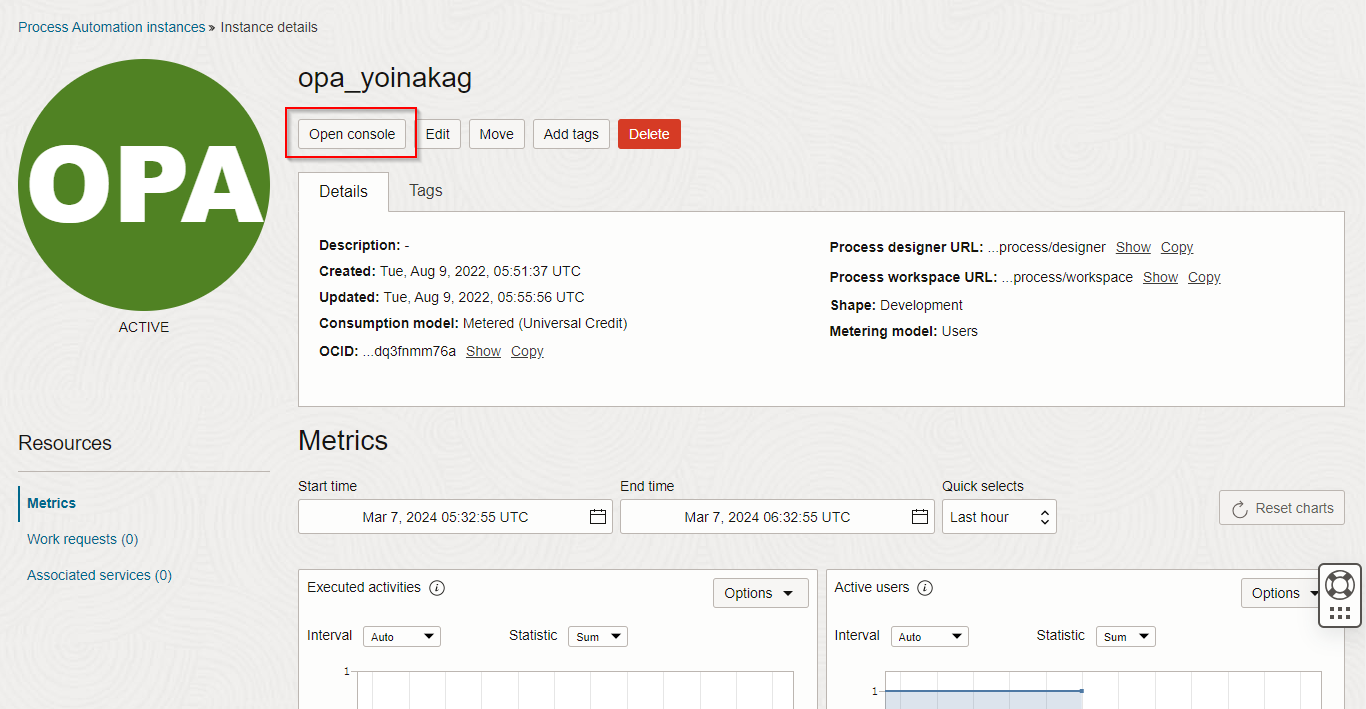
Task: Click the Reset charts button
Action: (x=1281, y=508)
